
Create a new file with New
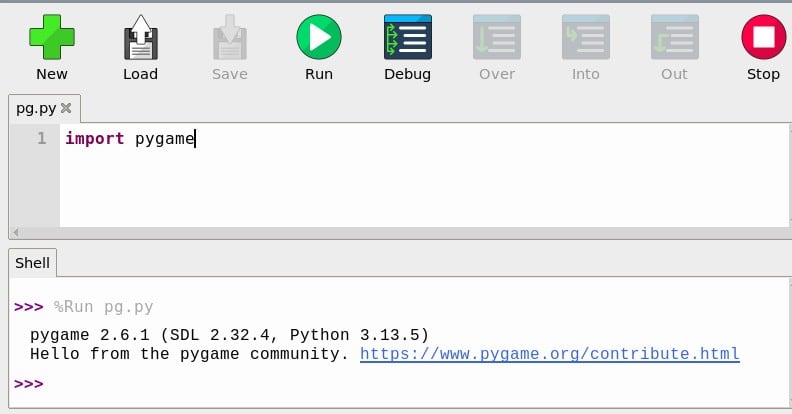point(52,37)
